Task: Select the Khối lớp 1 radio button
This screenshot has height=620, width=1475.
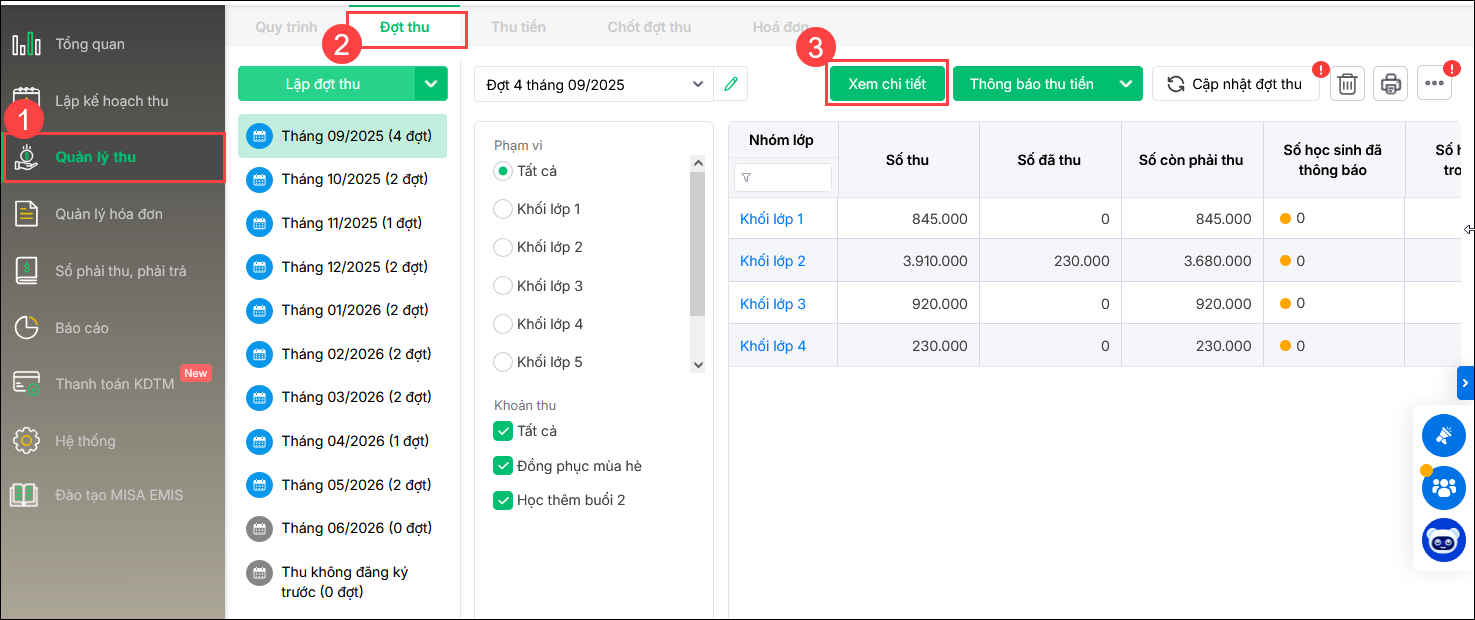Action: pos(503,209)
